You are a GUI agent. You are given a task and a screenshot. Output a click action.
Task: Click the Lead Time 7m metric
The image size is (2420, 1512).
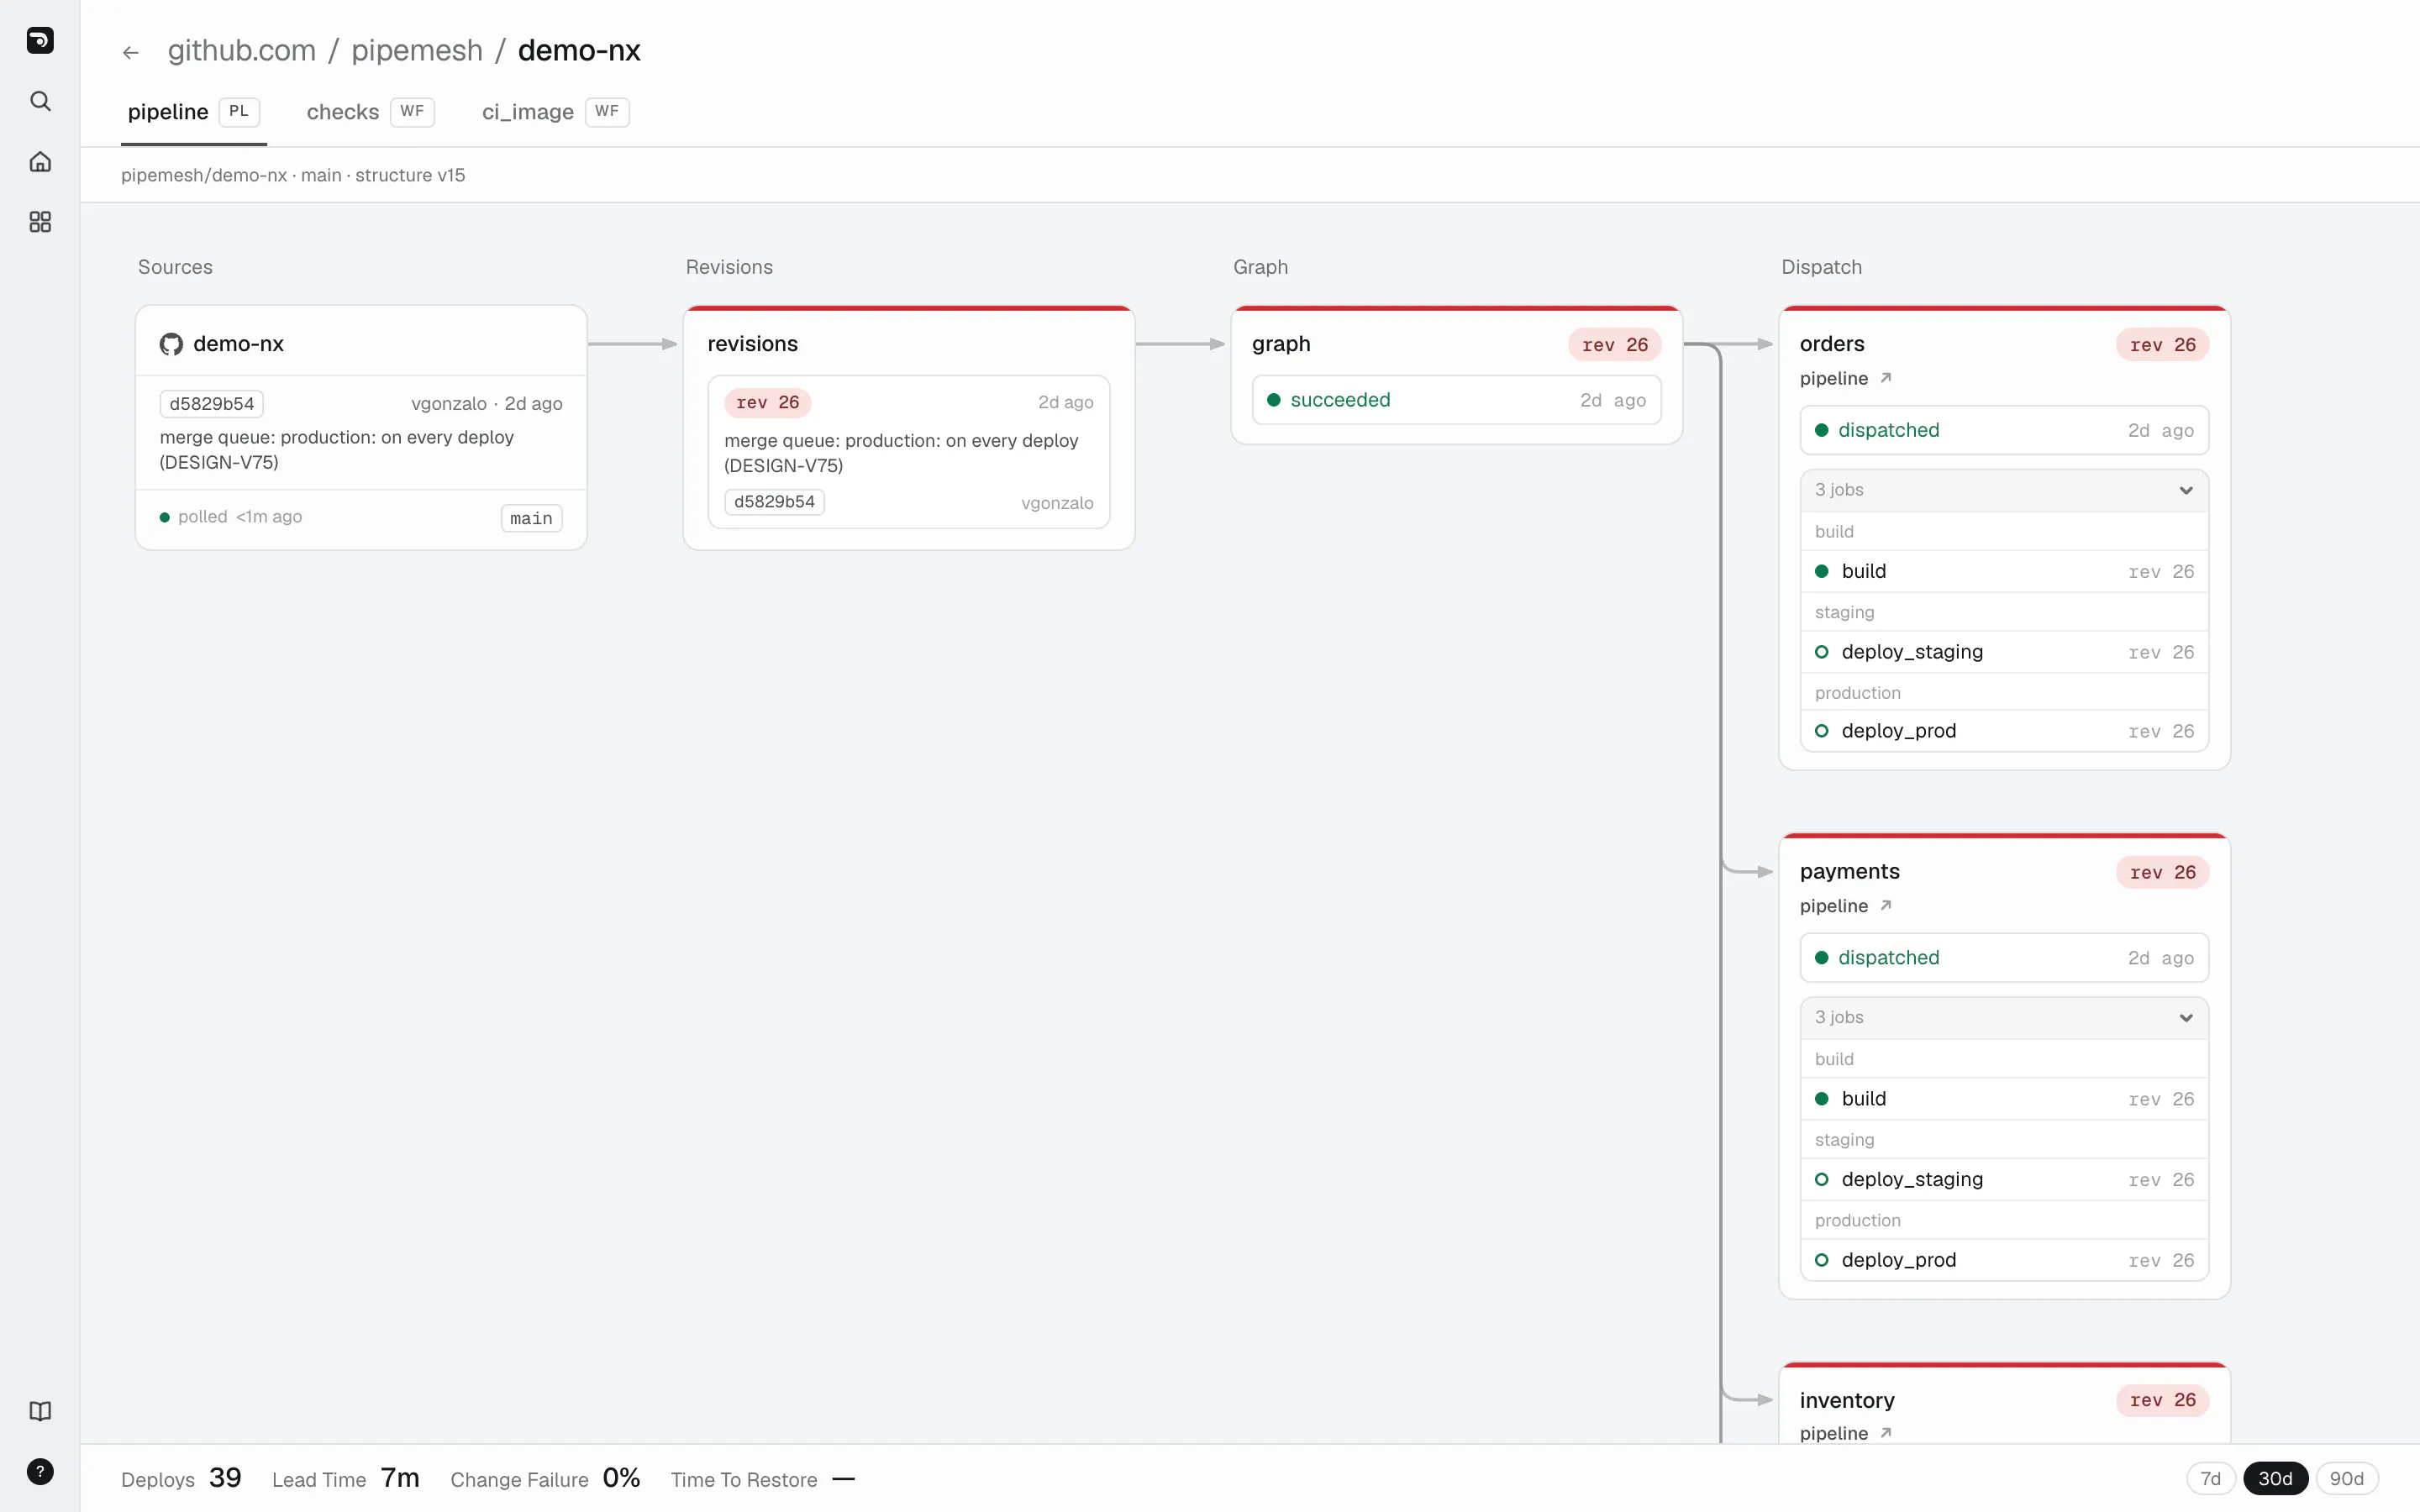[345, 1478]
